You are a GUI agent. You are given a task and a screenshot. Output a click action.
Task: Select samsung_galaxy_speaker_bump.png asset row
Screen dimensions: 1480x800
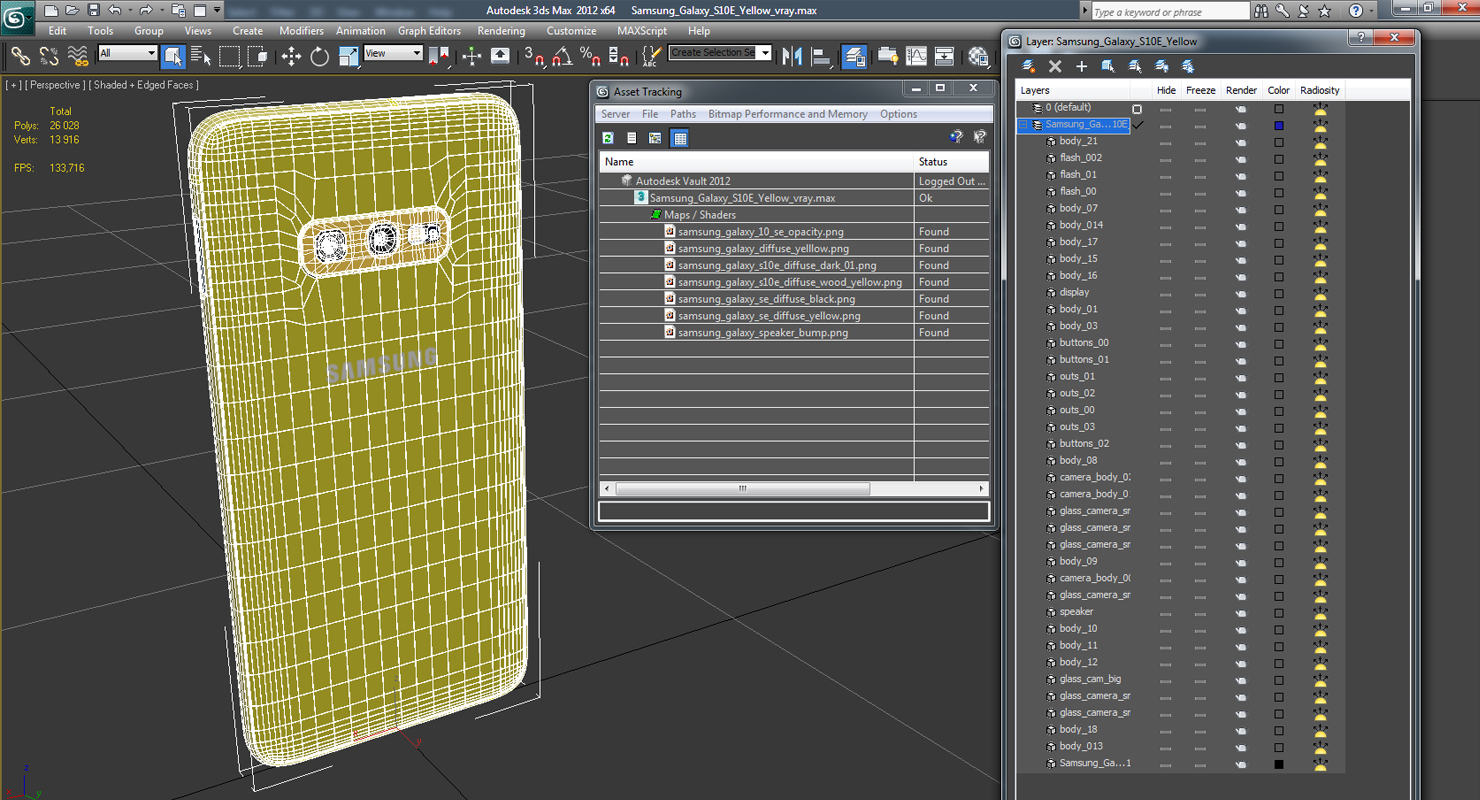762,333
